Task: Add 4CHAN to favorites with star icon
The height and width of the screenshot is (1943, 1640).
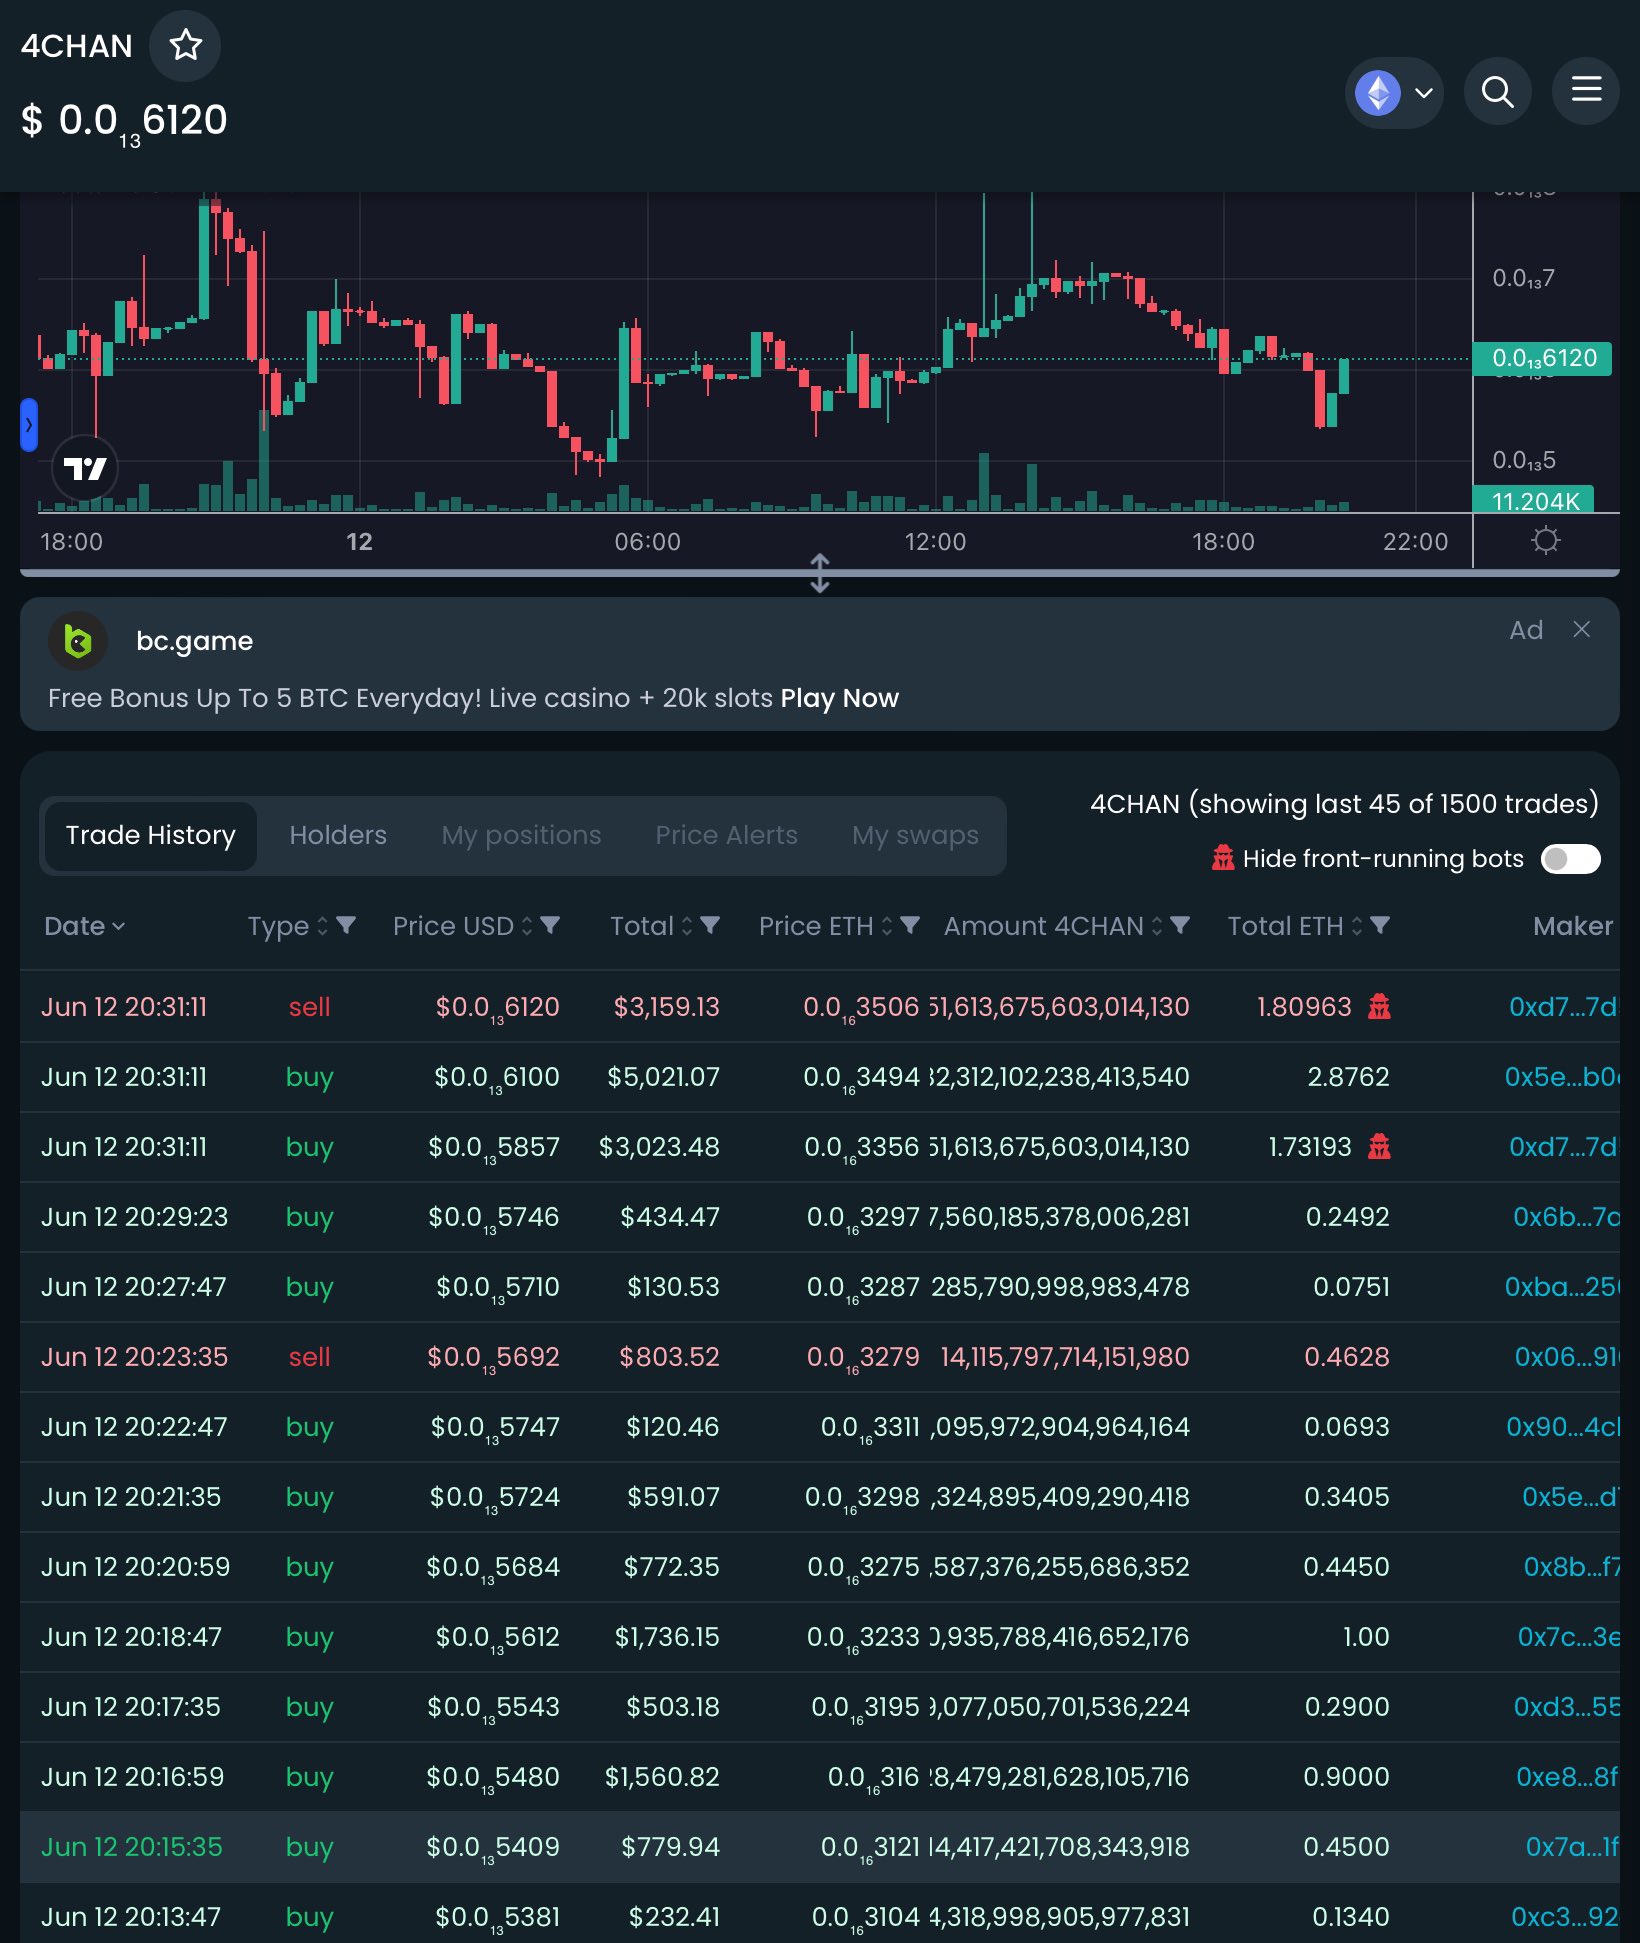Action: pos(185,46)
